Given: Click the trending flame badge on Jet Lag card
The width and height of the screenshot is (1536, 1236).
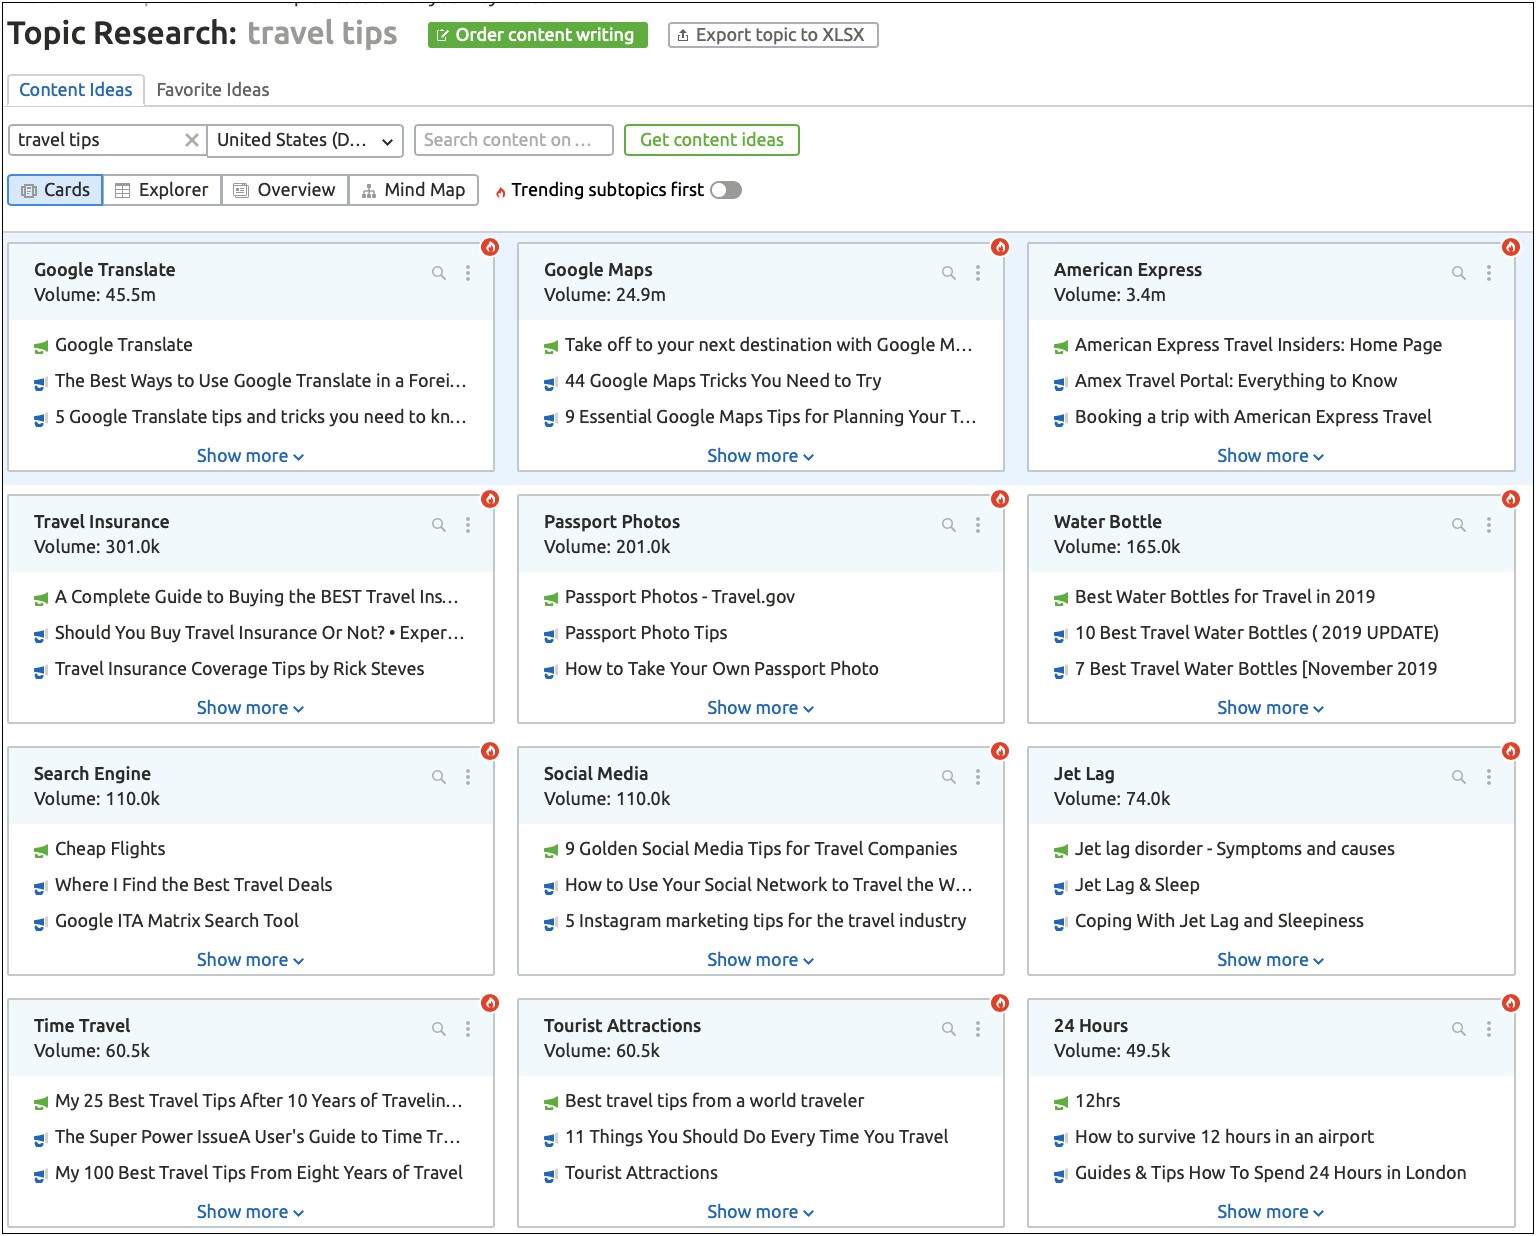Looking at the screenshot, I should tap(1510, 751).
